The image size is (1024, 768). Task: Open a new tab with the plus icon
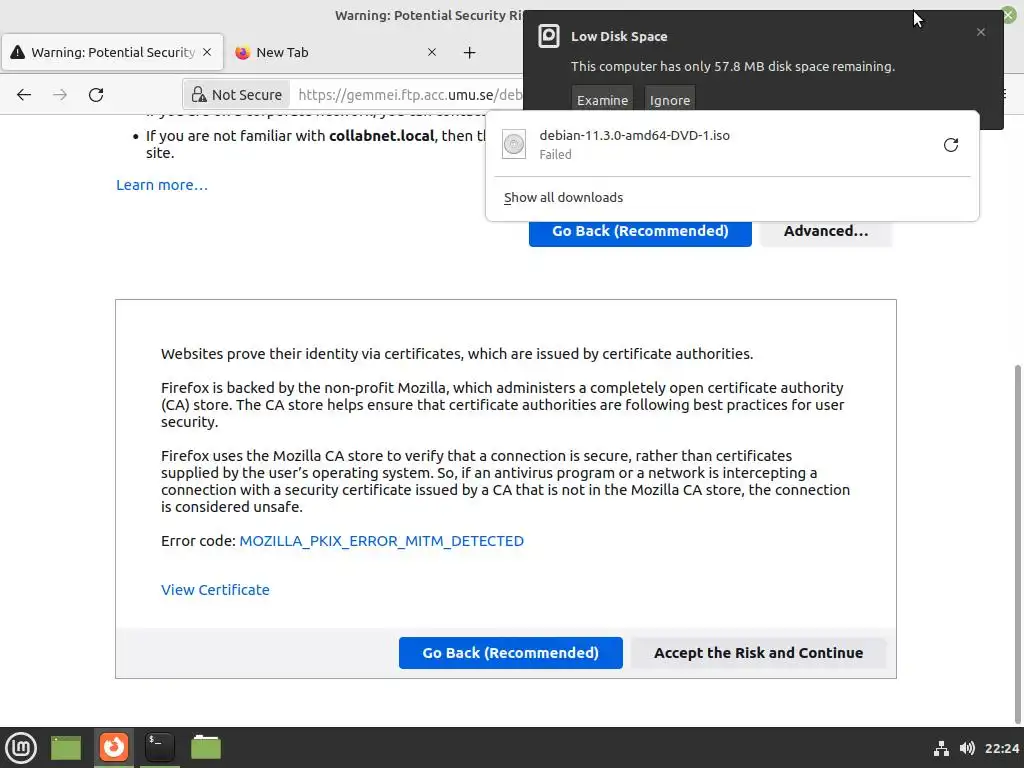(470, 52)
